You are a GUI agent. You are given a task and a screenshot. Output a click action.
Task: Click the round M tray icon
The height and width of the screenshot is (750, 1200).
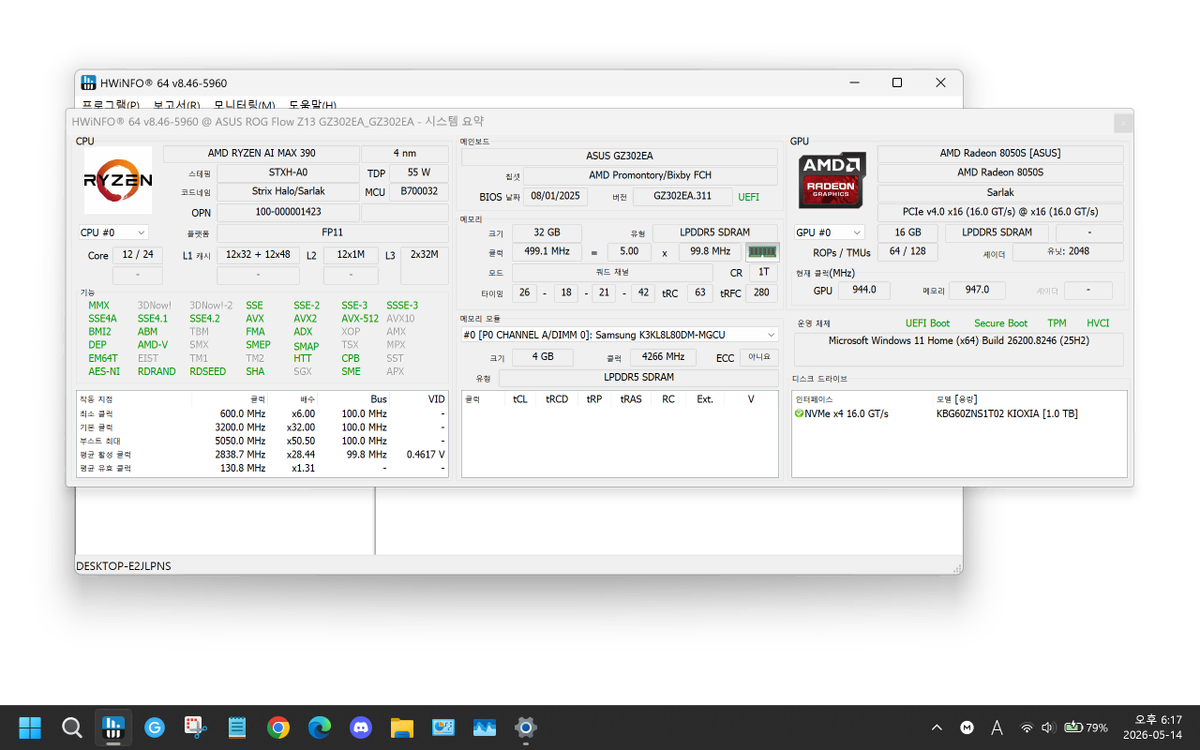click(x=967, y=727)
